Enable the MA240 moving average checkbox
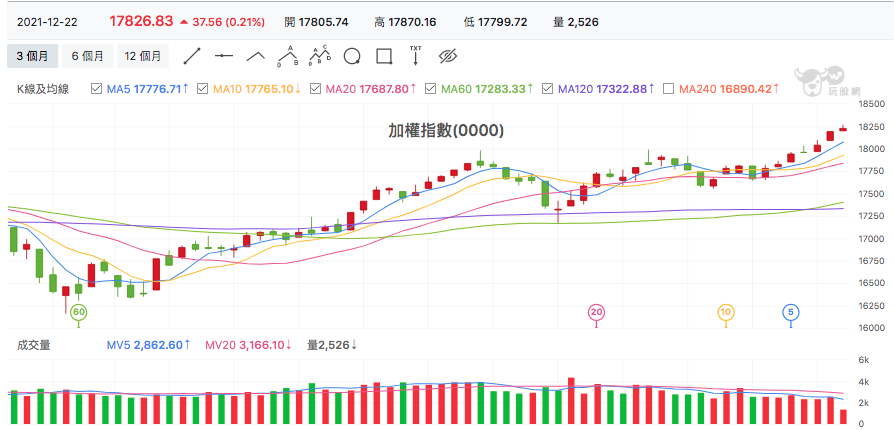This screenshot has width=894, height=430. point(669,89)
